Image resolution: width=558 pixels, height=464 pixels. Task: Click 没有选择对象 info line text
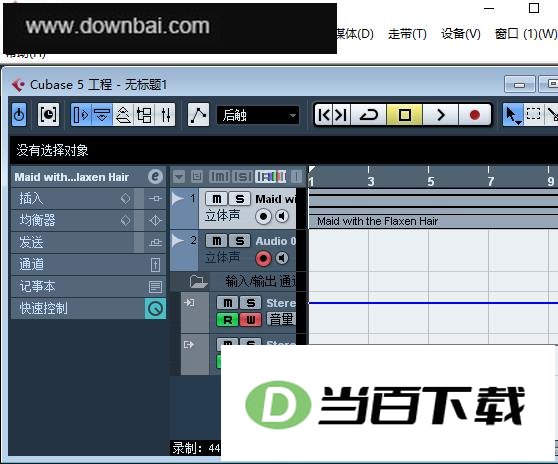(52, 150)
